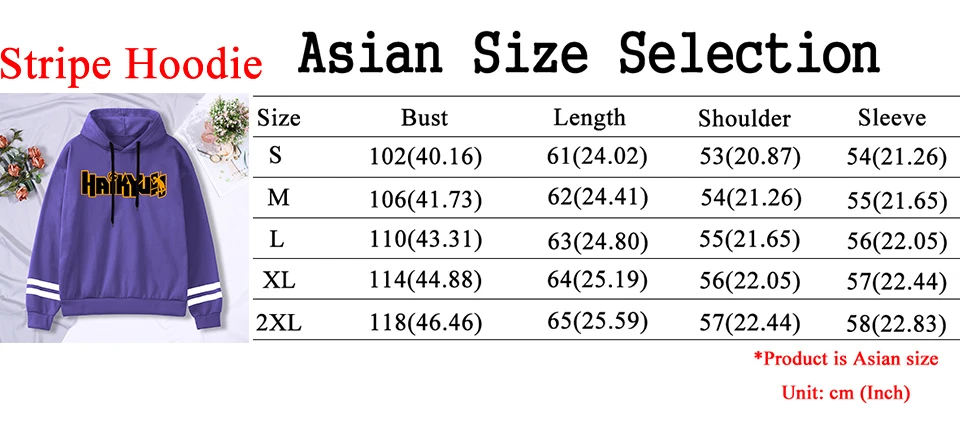Screen dimensions: 960x427
Task: Click the Length column header
Action: tap(590, 117)
